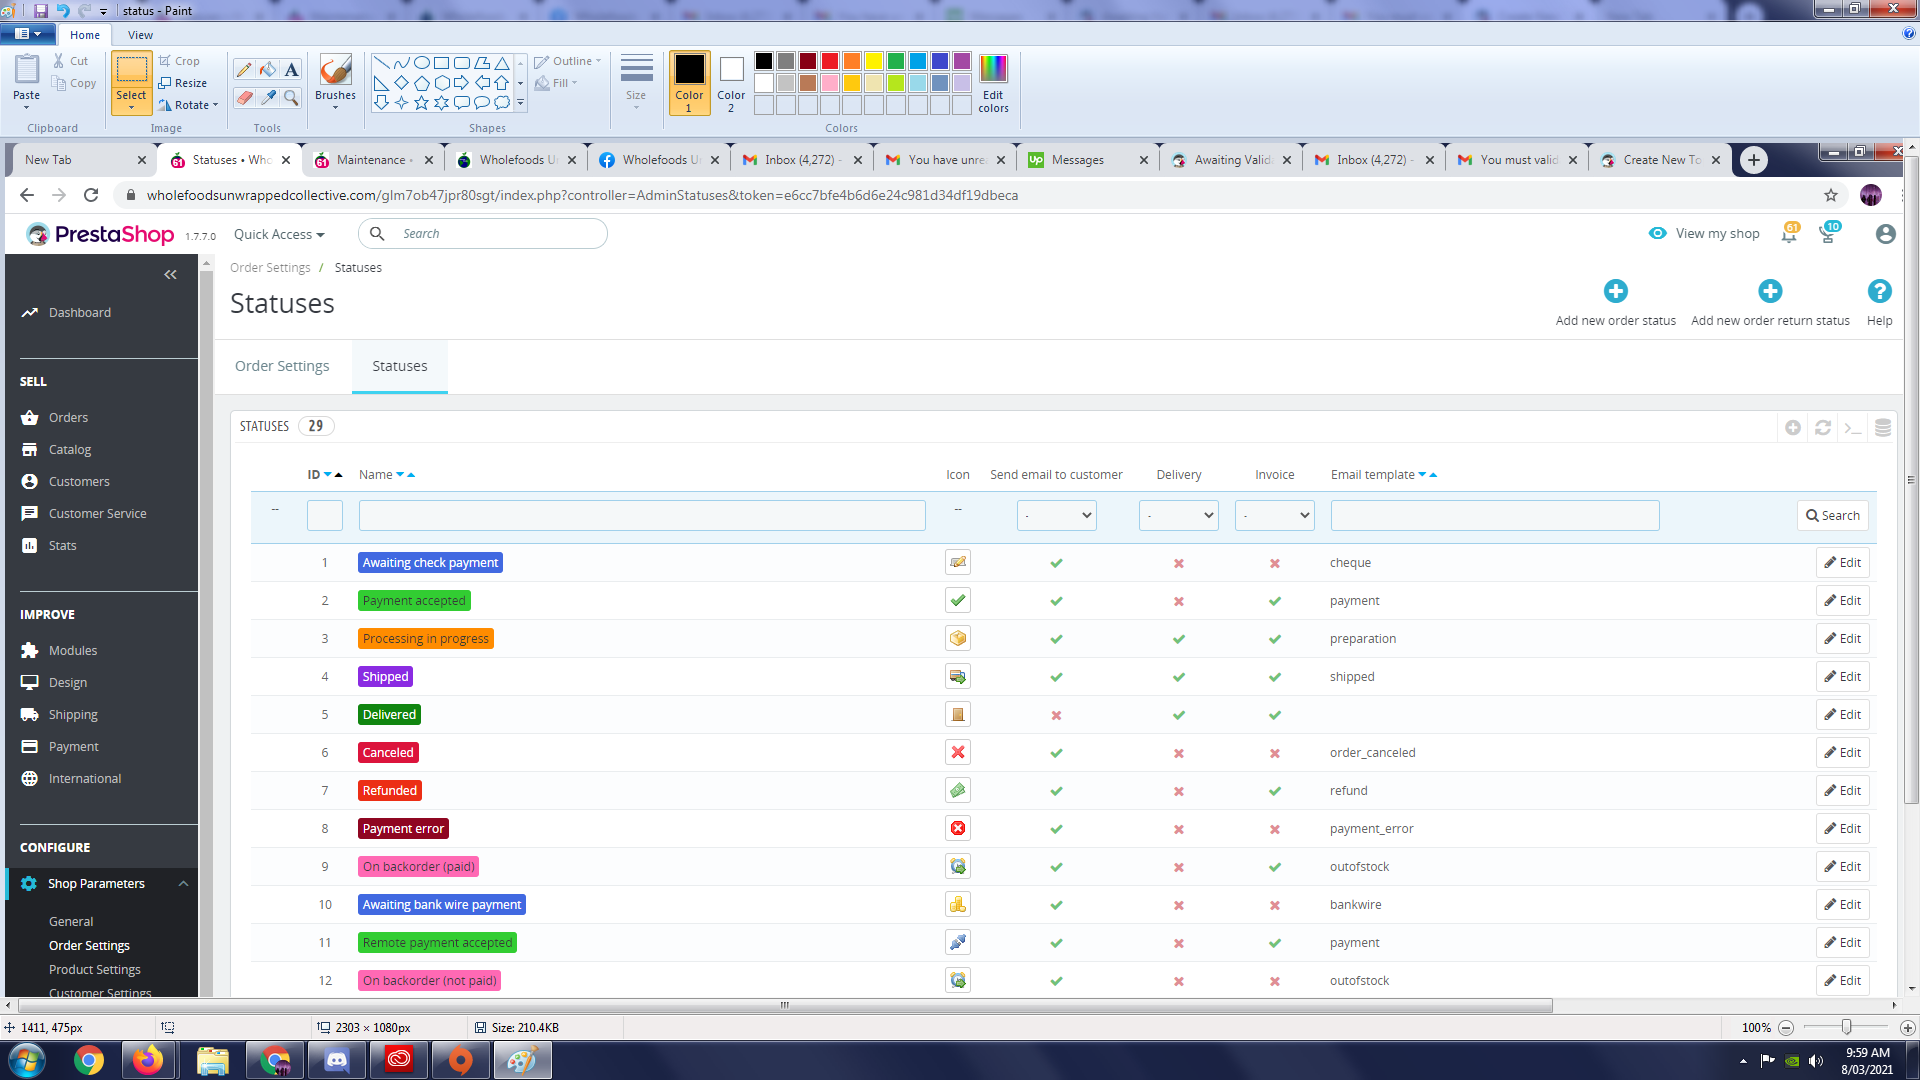Select the Pencil tool in Paint
Viewport: 1920px width, 1080px height.
(x=244, y=69)
